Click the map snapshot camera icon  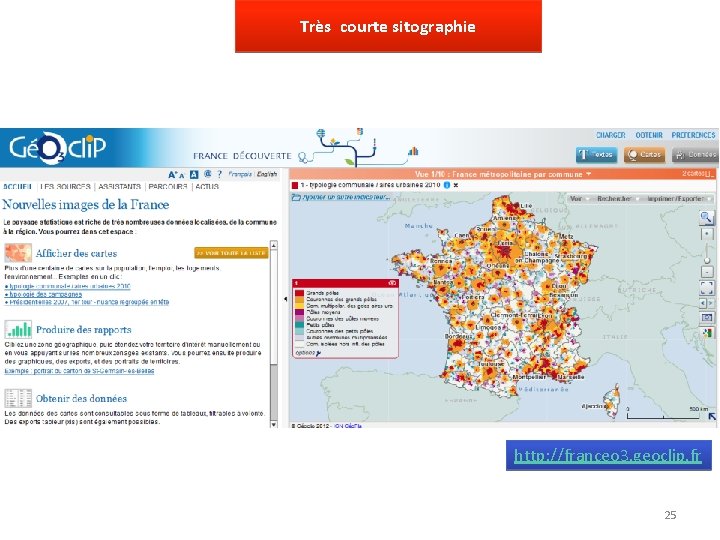pos(707,318)
